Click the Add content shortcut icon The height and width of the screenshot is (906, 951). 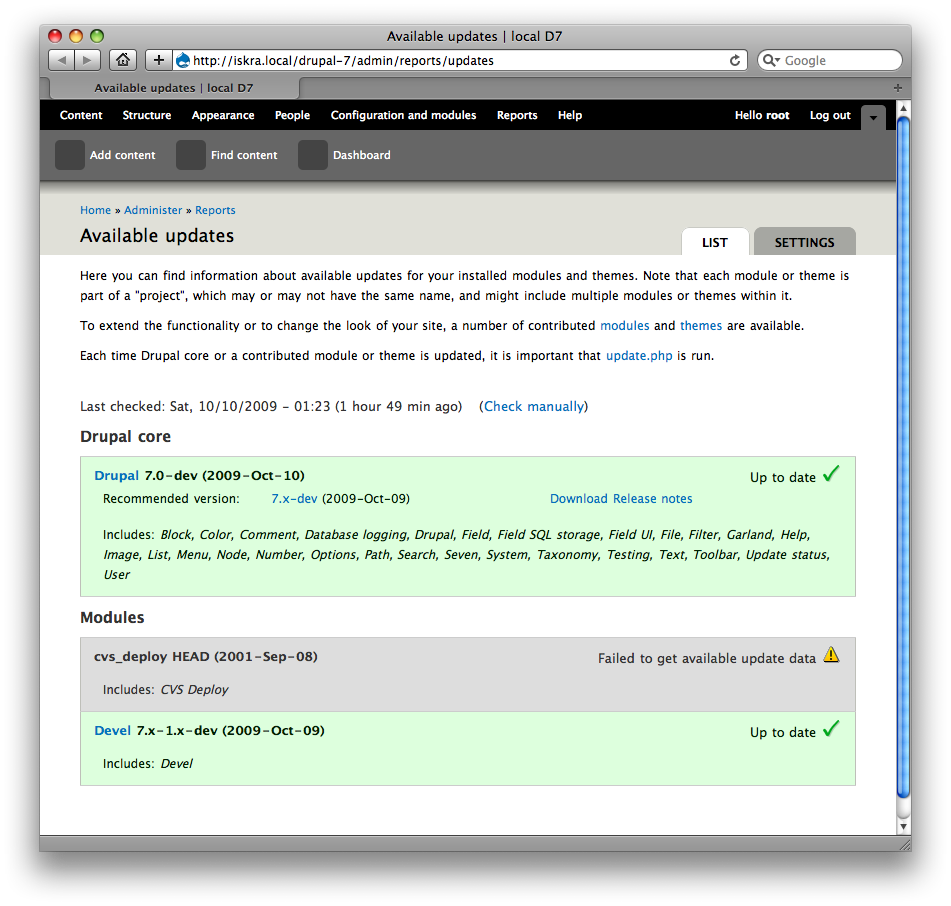[69, 155]
